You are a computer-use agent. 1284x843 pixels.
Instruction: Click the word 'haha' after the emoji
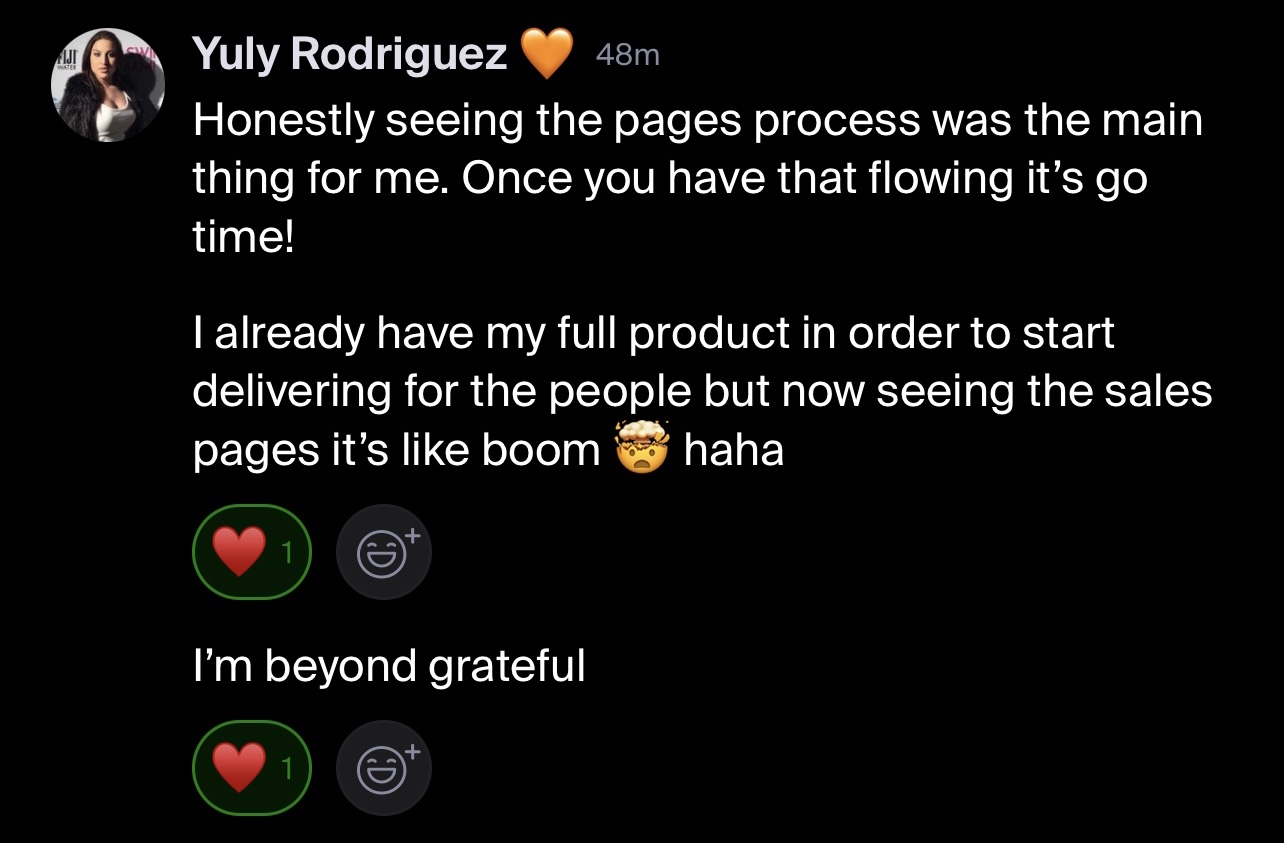[x=734, y=450]
